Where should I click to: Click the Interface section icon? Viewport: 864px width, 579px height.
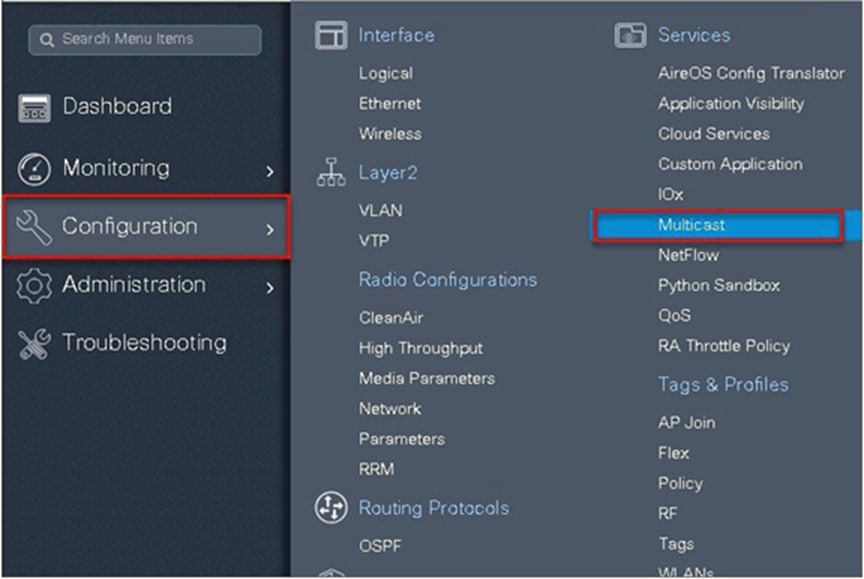331,35
